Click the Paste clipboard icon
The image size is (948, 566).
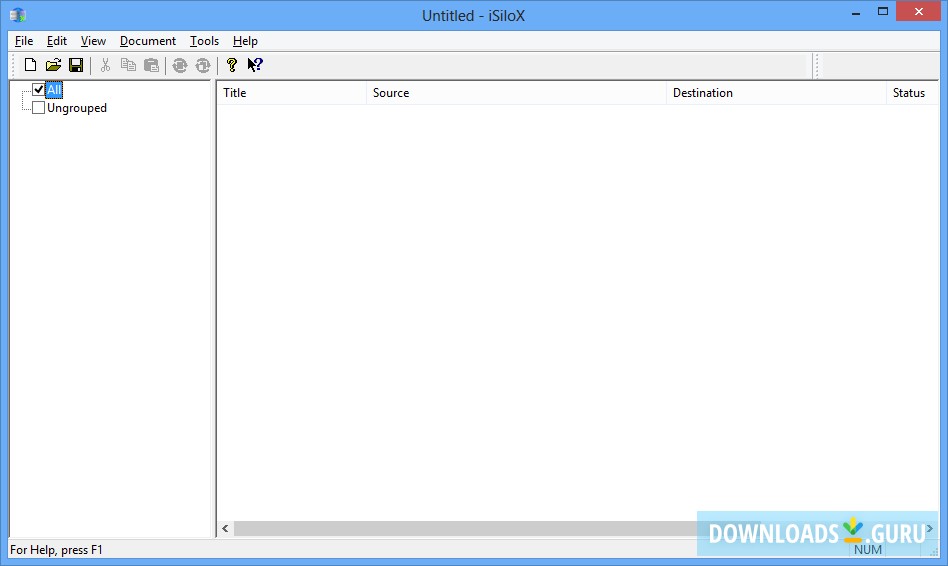click(x=151, y=65)
